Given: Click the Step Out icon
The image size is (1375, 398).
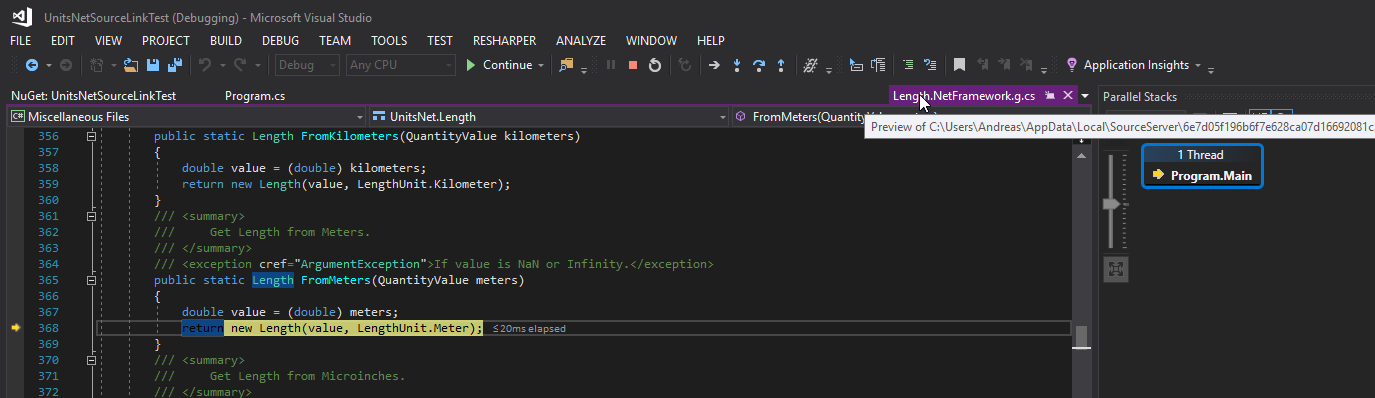Looking at the screenshot, I should tap(780, 65).
